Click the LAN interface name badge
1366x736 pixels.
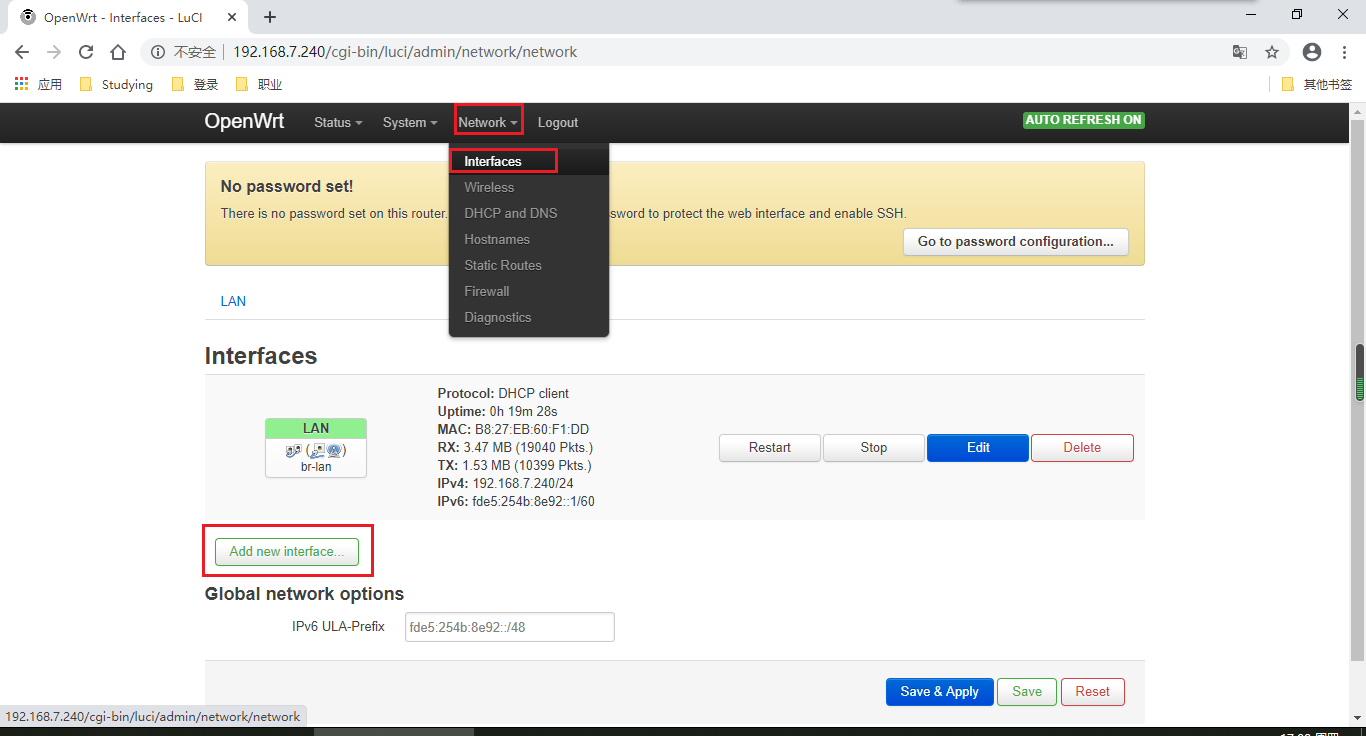[316, 428]
